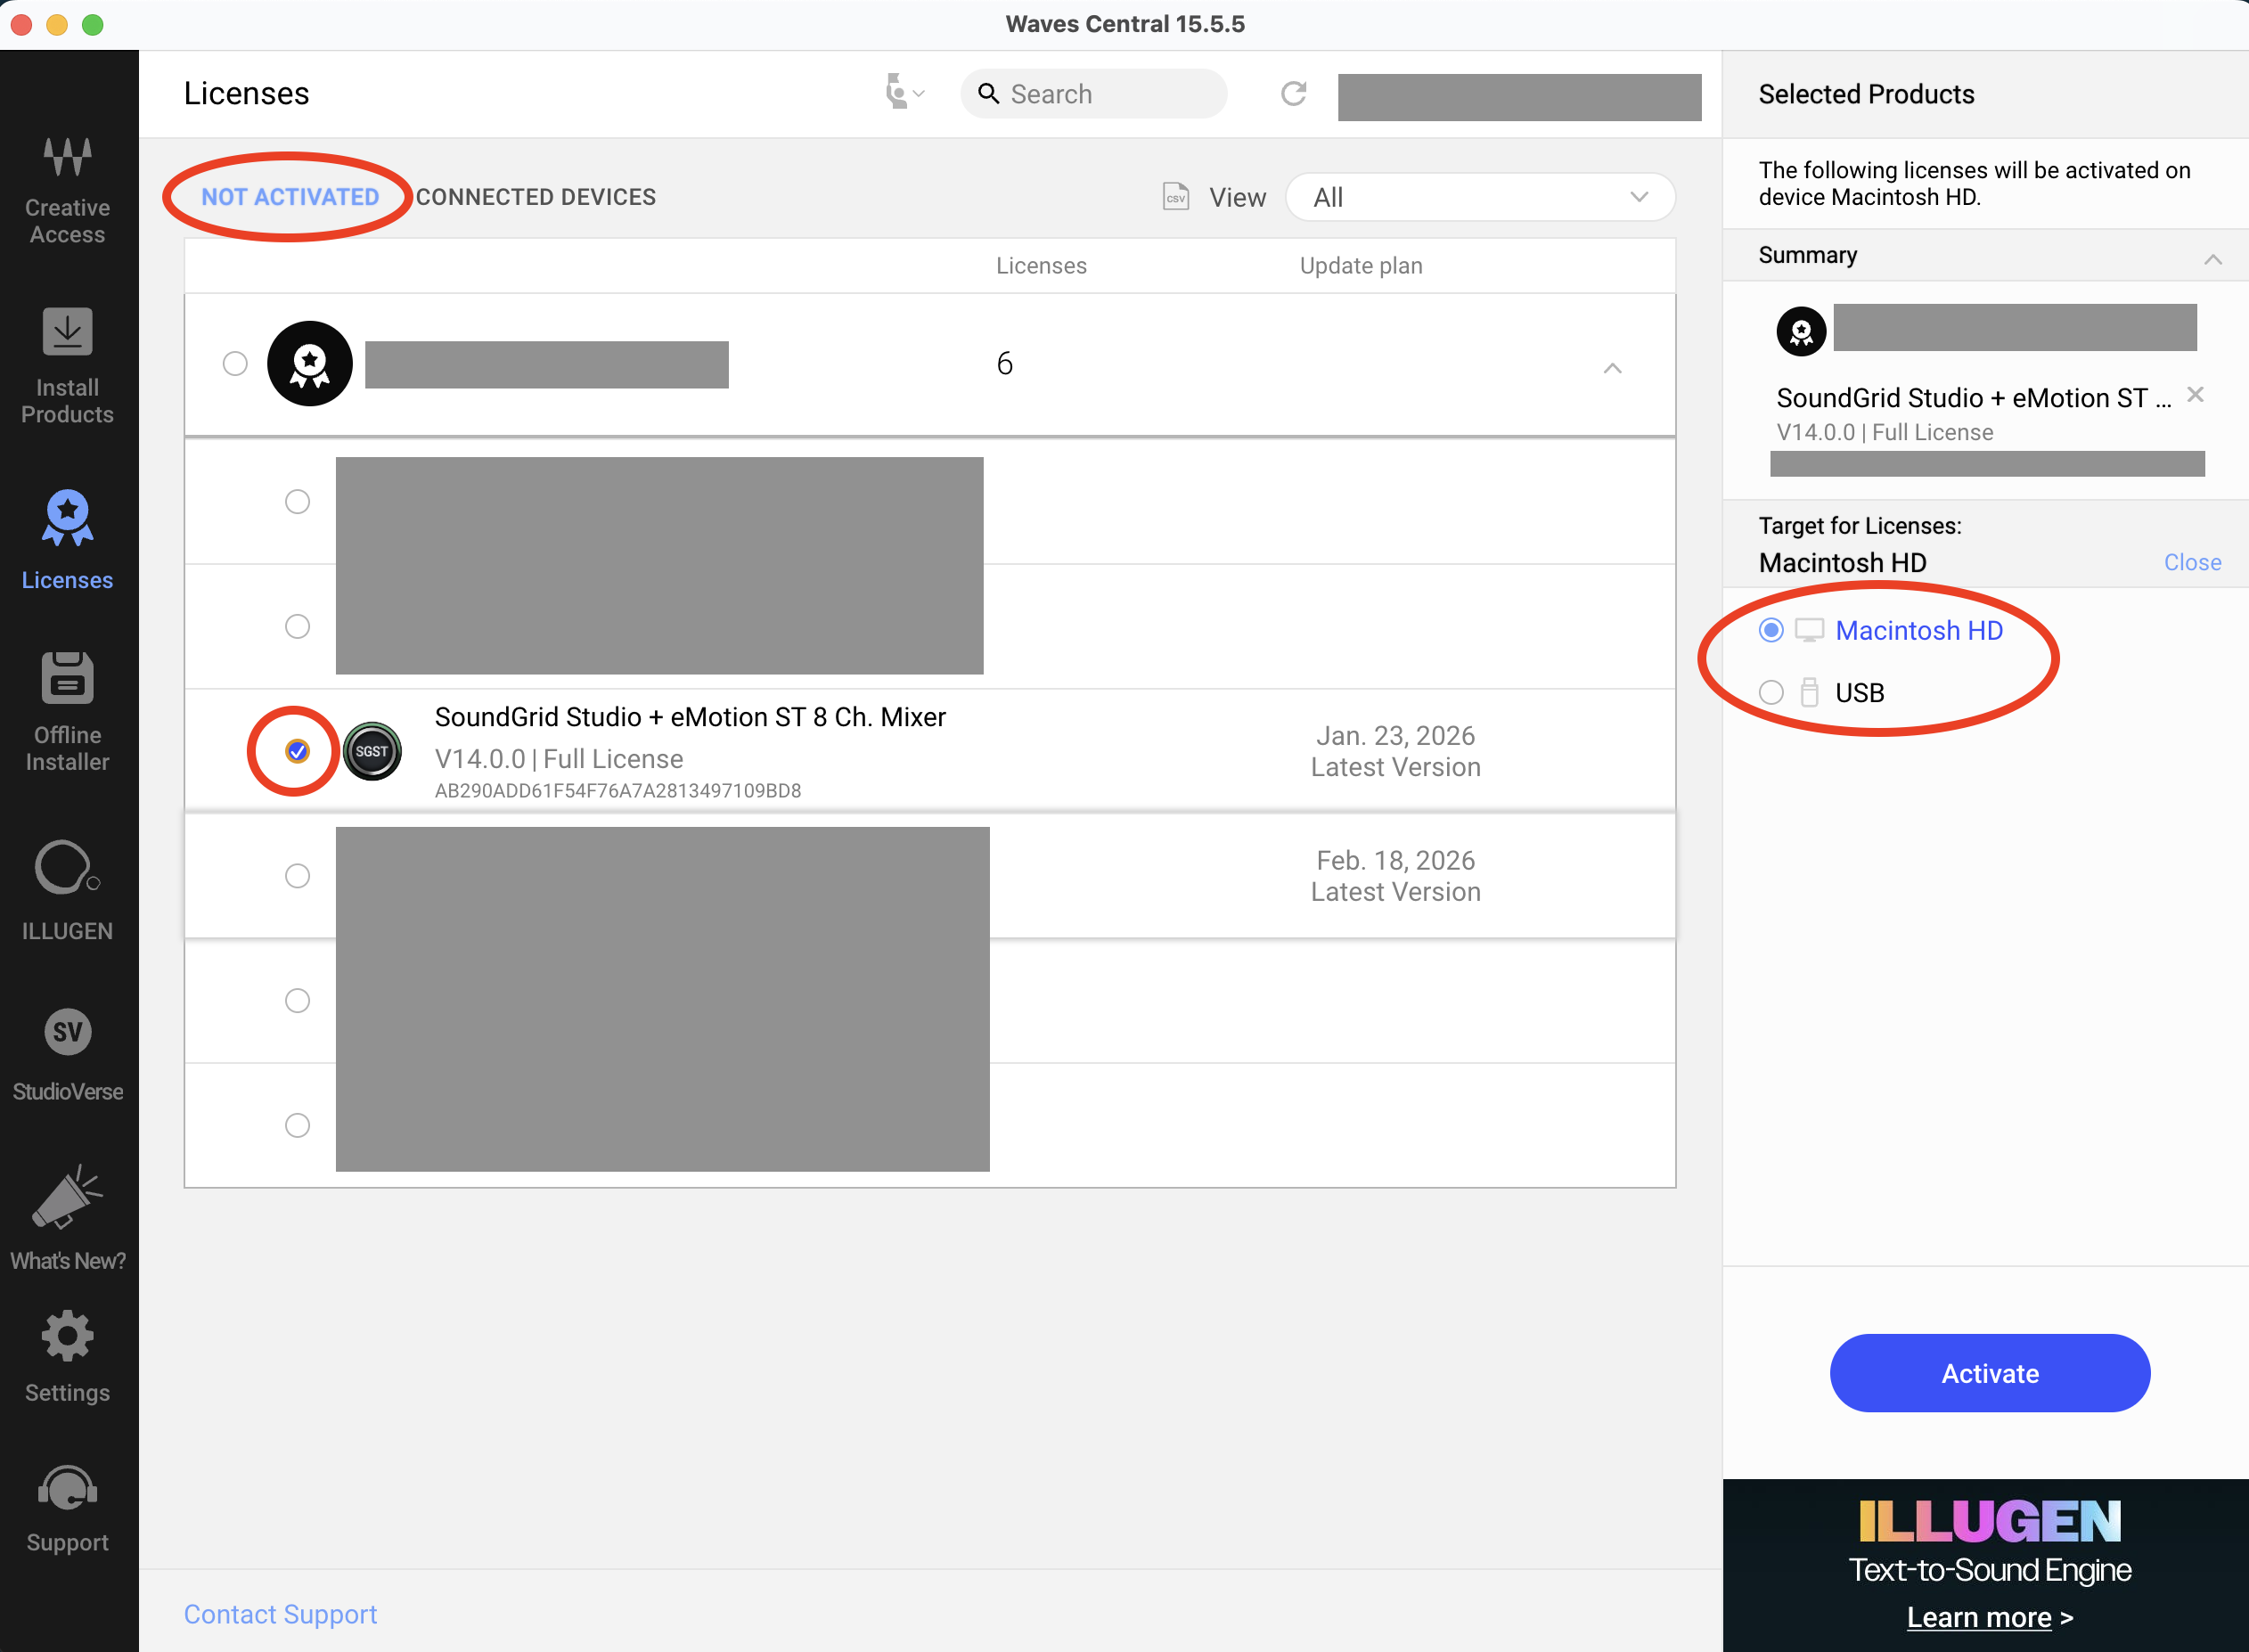Screen dimensions: 2249x1652
Task: Open Settings gear in sidebar
Action: point(67,1357)
